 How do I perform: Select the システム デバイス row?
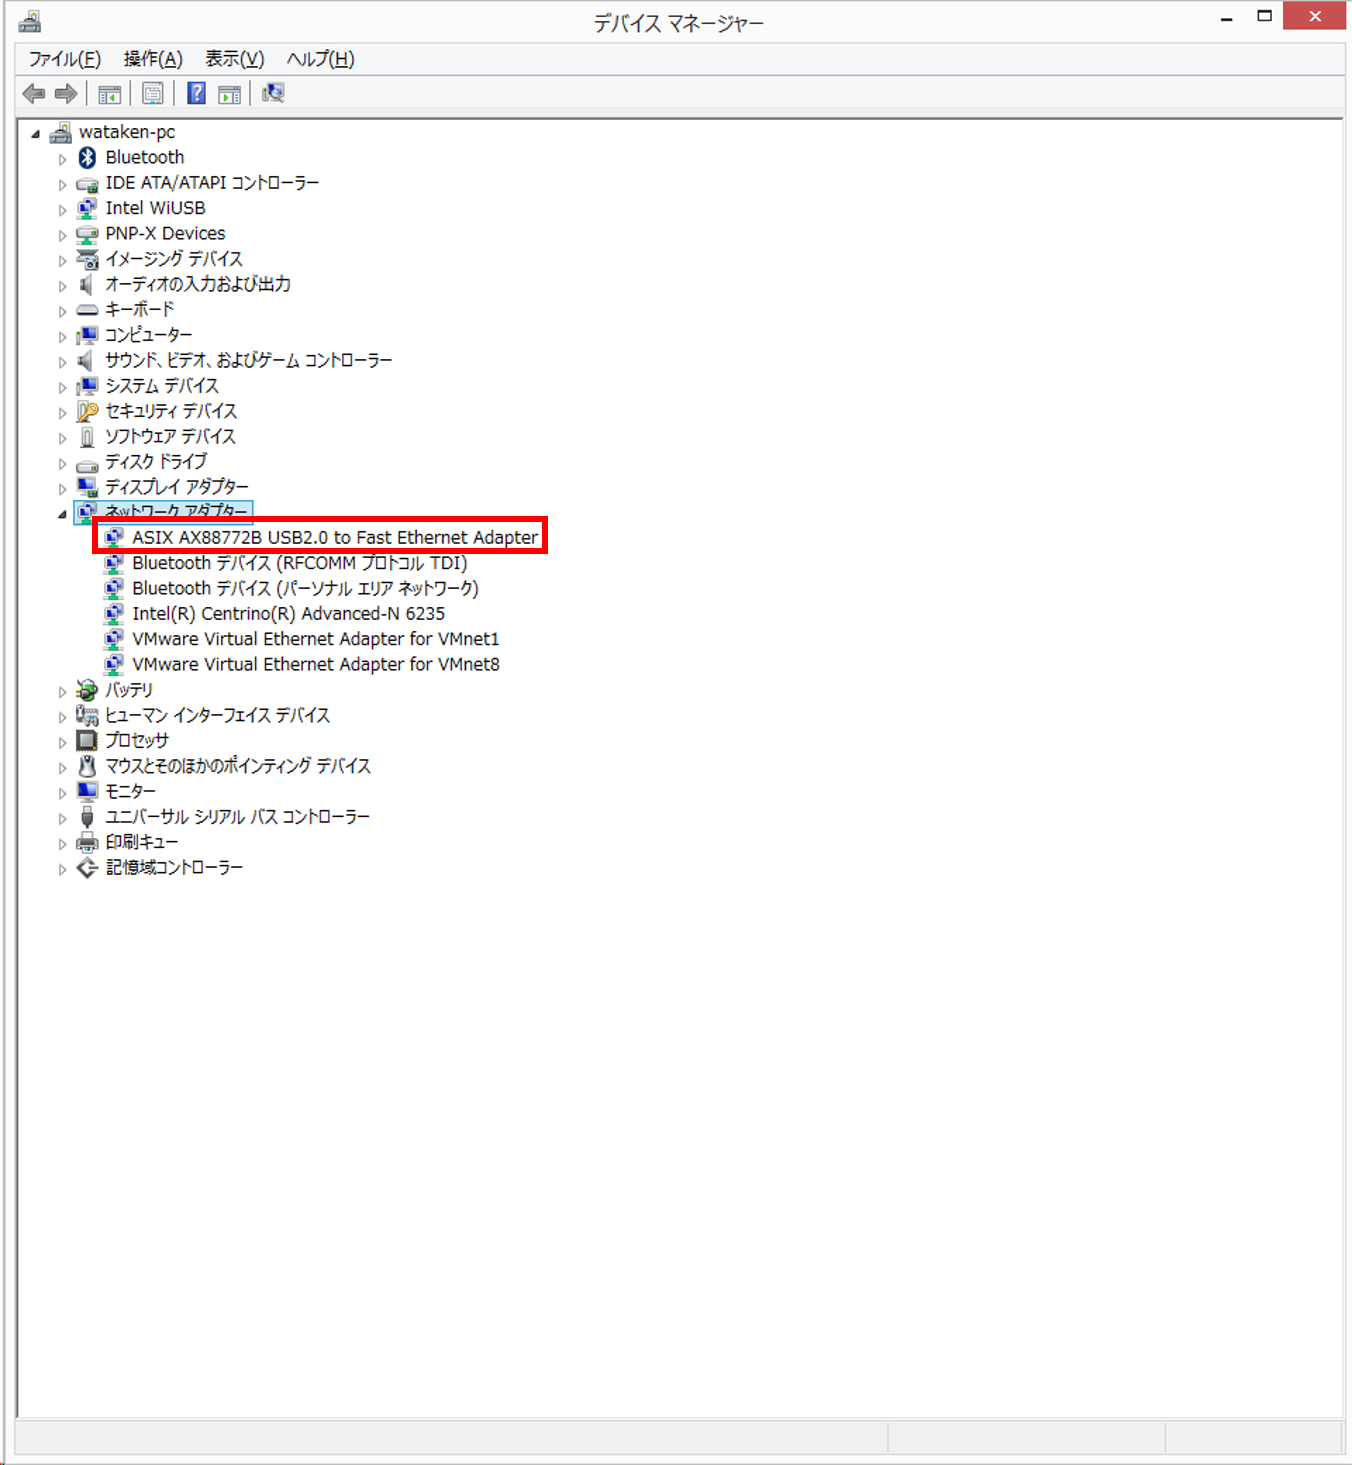161,386
